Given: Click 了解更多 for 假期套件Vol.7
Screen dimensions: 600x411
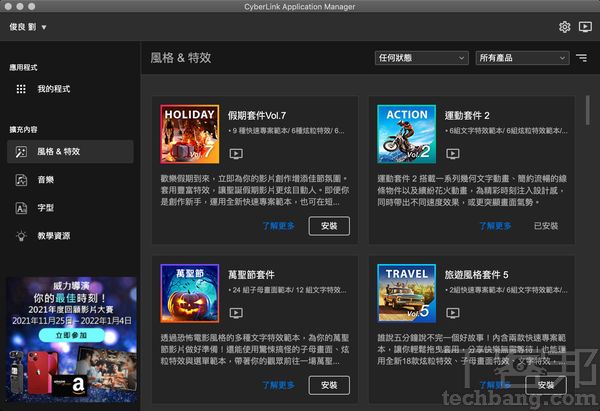Looking at the screenshot, I should click(x=279, y=226).
